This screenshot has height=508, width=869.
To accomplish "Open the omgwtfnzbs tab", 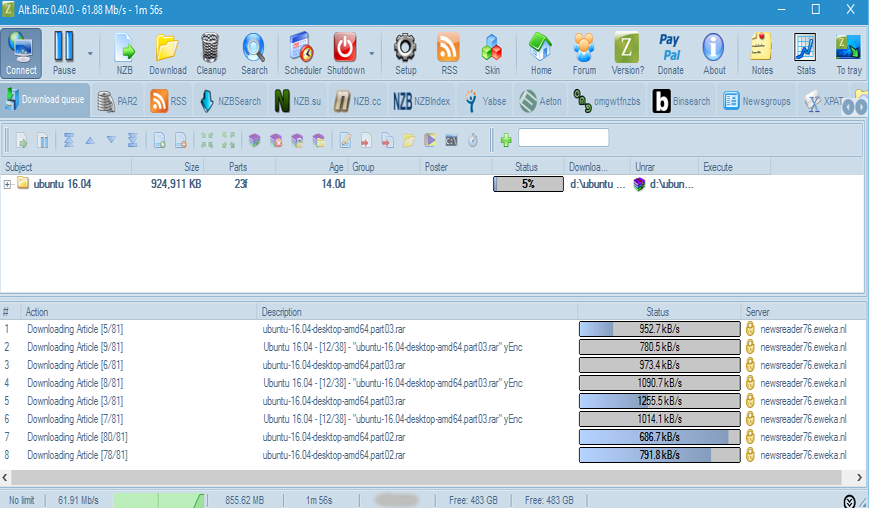I will (607, 101).
